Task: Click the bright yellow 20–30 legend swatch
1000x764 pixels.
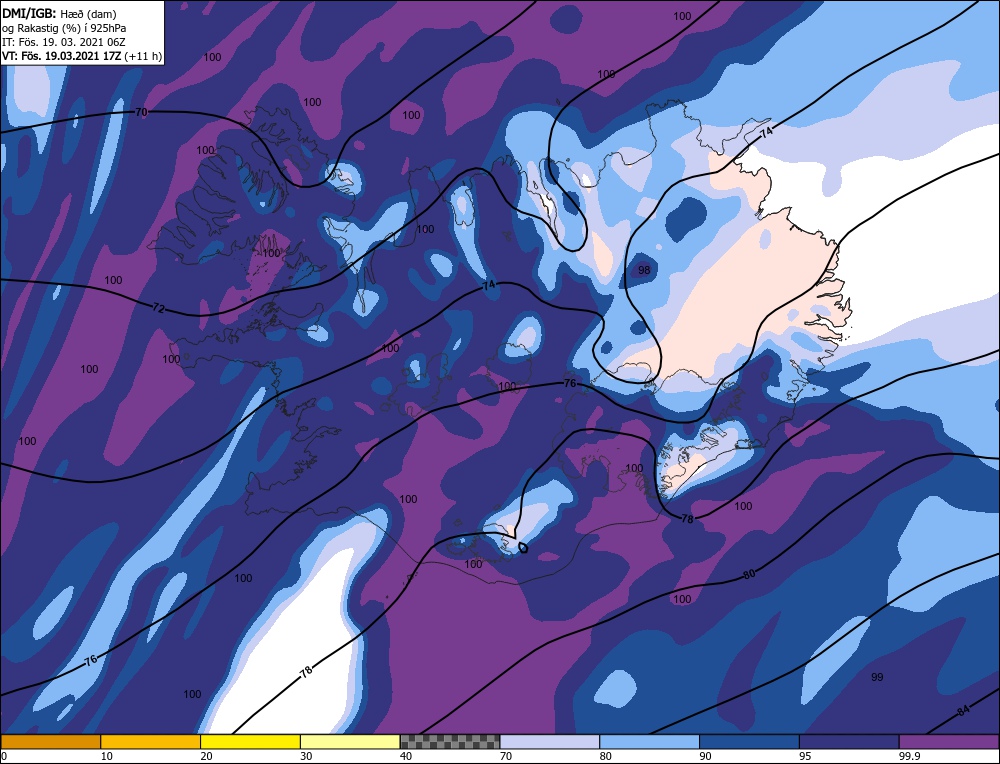Action: click(250, 741)
